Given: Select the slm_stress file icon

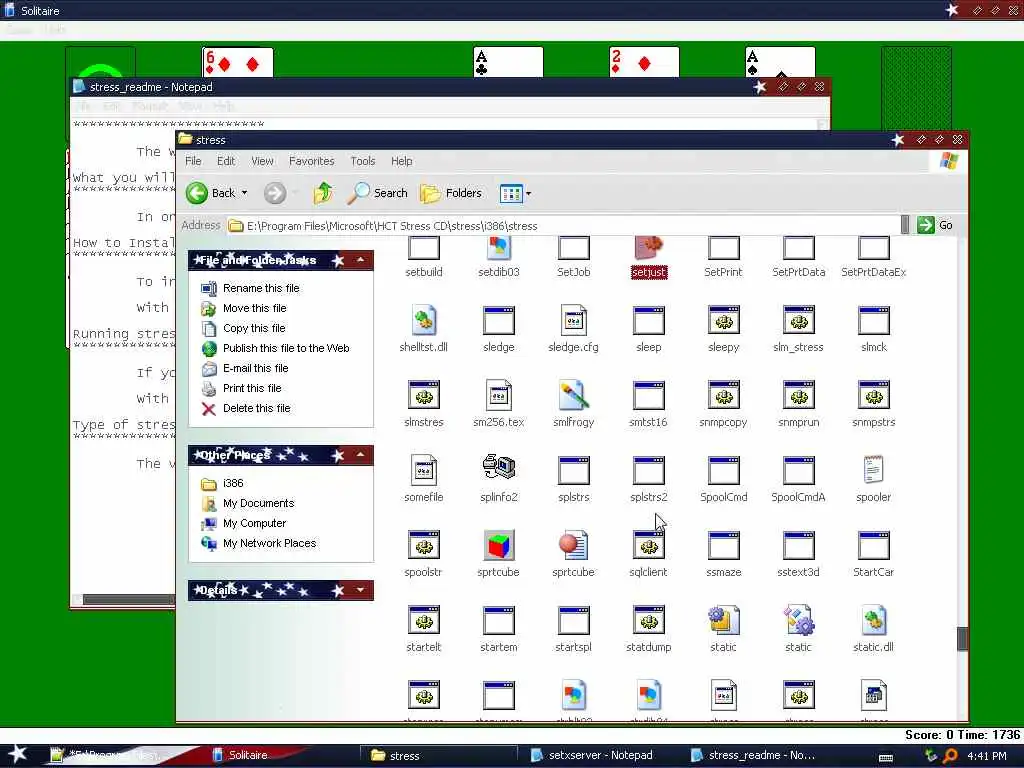Looking at the screenshot, I should 798,321.
